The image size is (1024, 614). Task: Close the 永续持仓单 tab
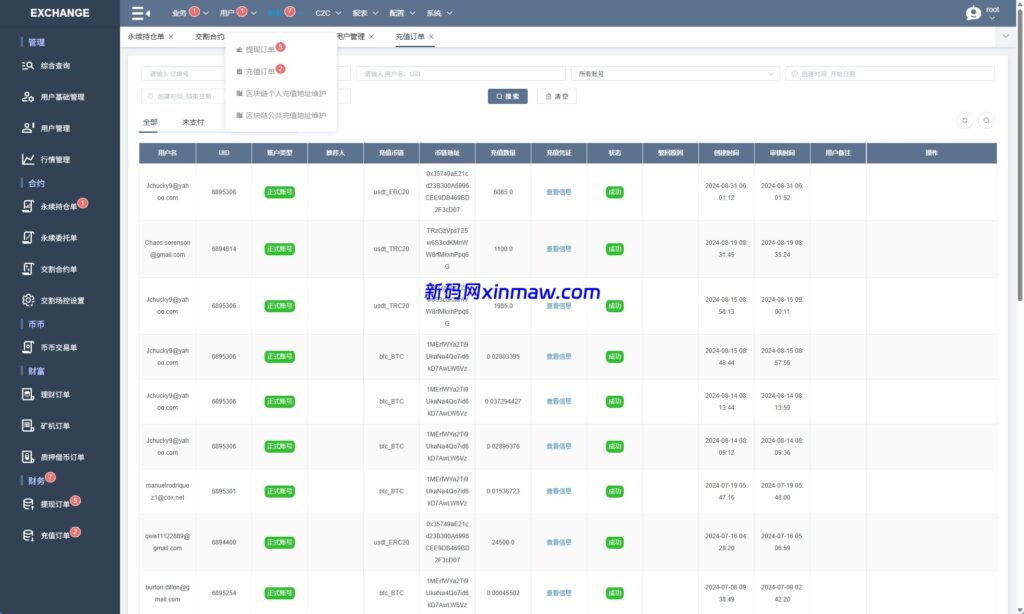point(171,36)
